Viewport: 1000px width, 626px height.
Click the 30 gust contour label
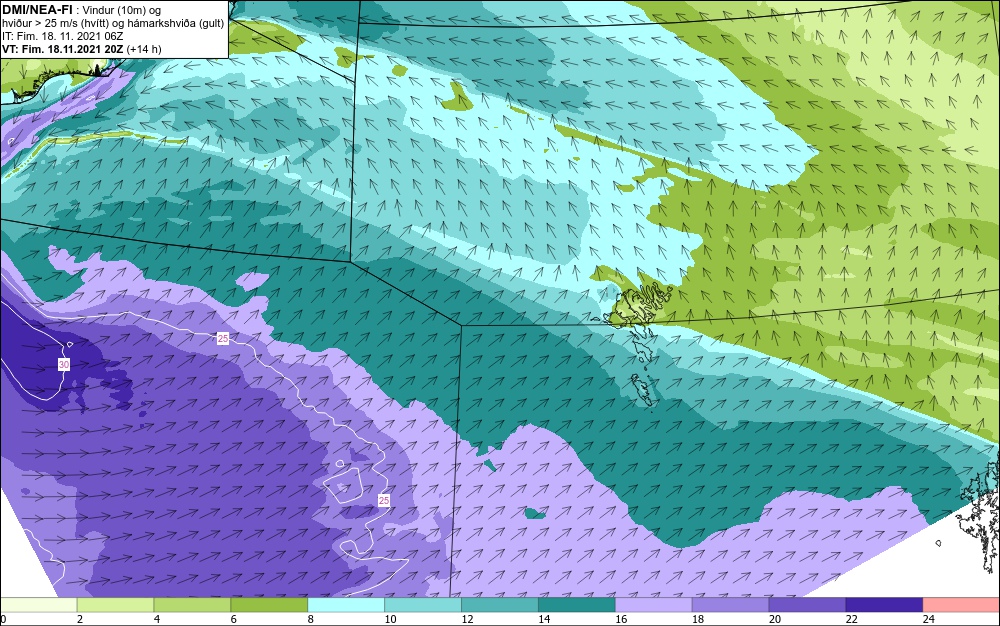[64, 365]
